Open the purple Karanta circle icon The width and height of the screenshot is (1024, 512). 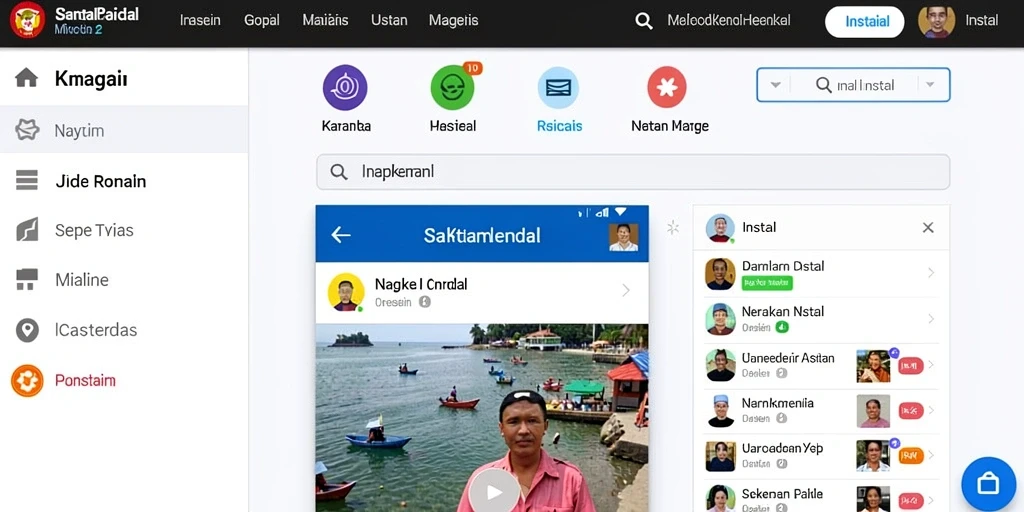pos(345,88)
